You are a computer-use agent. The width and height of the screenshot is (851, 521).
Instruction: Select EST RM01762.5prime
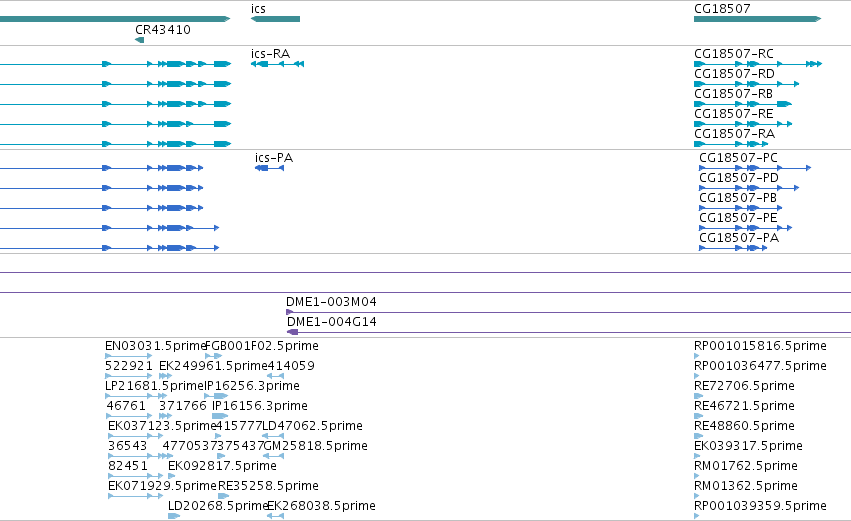[x=697, y=476]
